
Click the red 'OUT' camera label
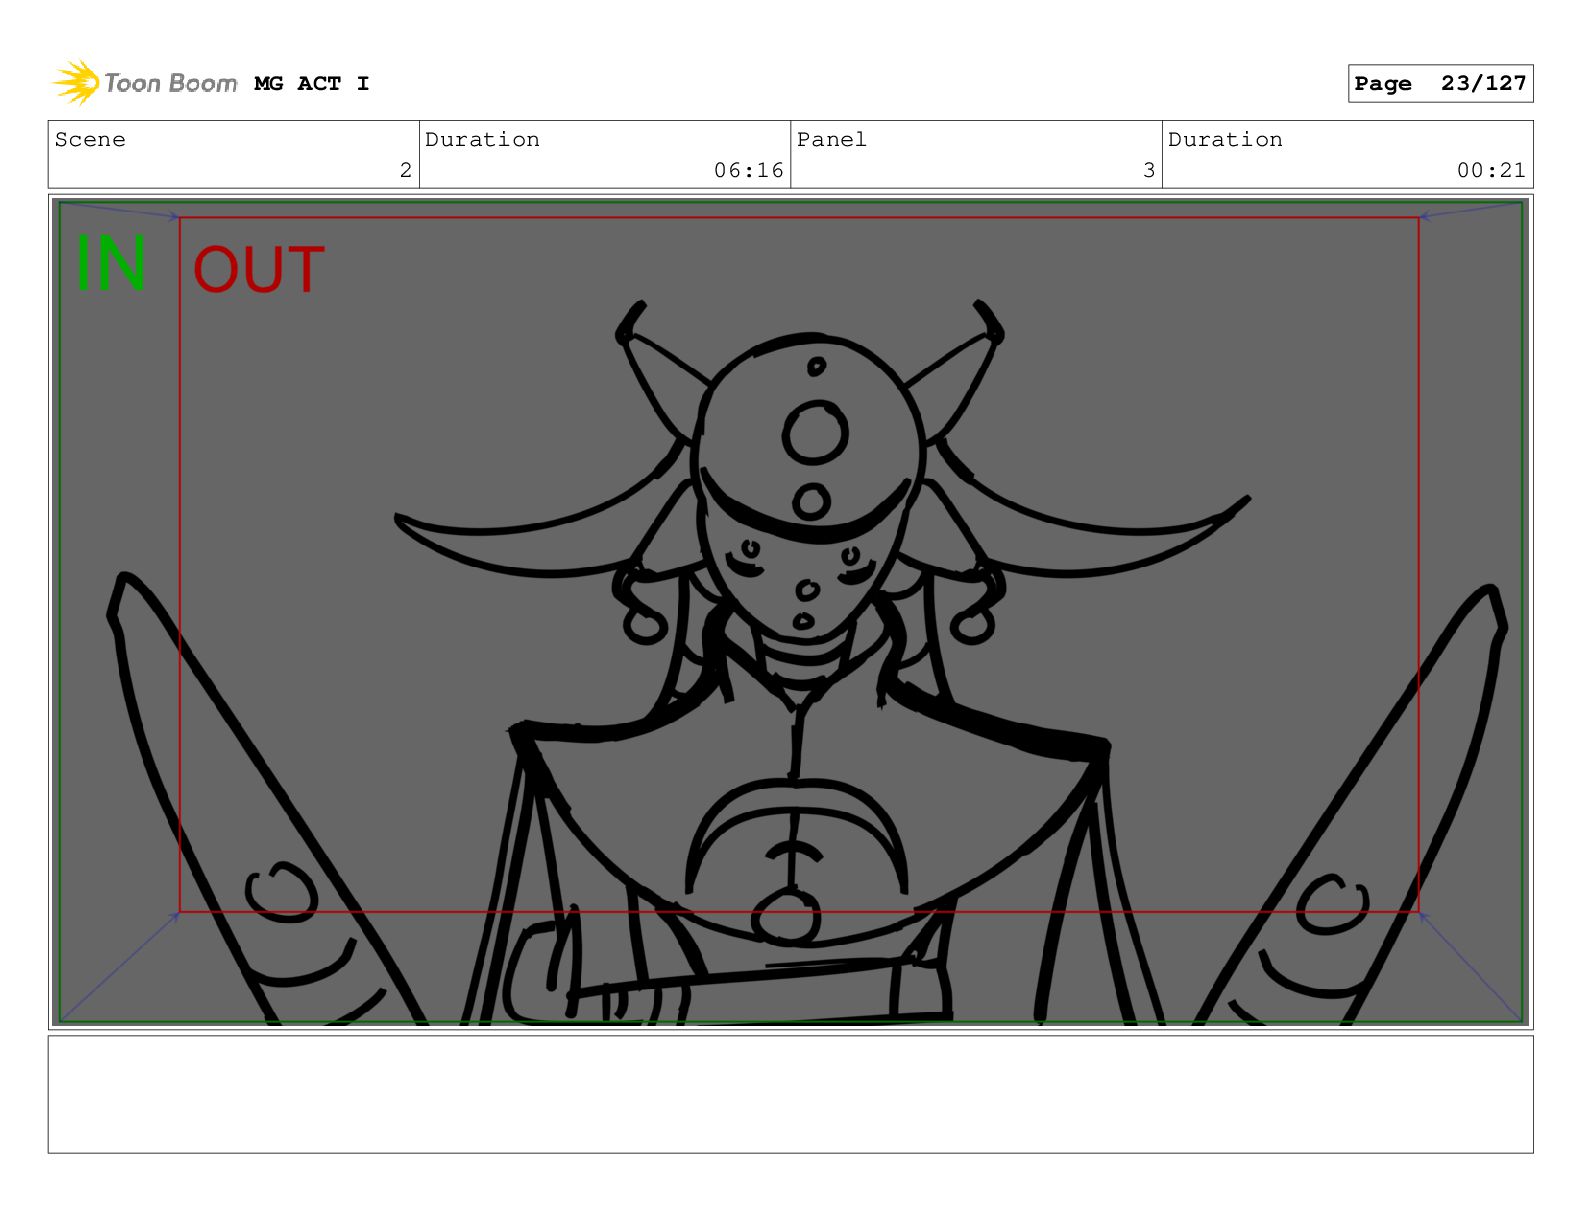coord(258,270)
